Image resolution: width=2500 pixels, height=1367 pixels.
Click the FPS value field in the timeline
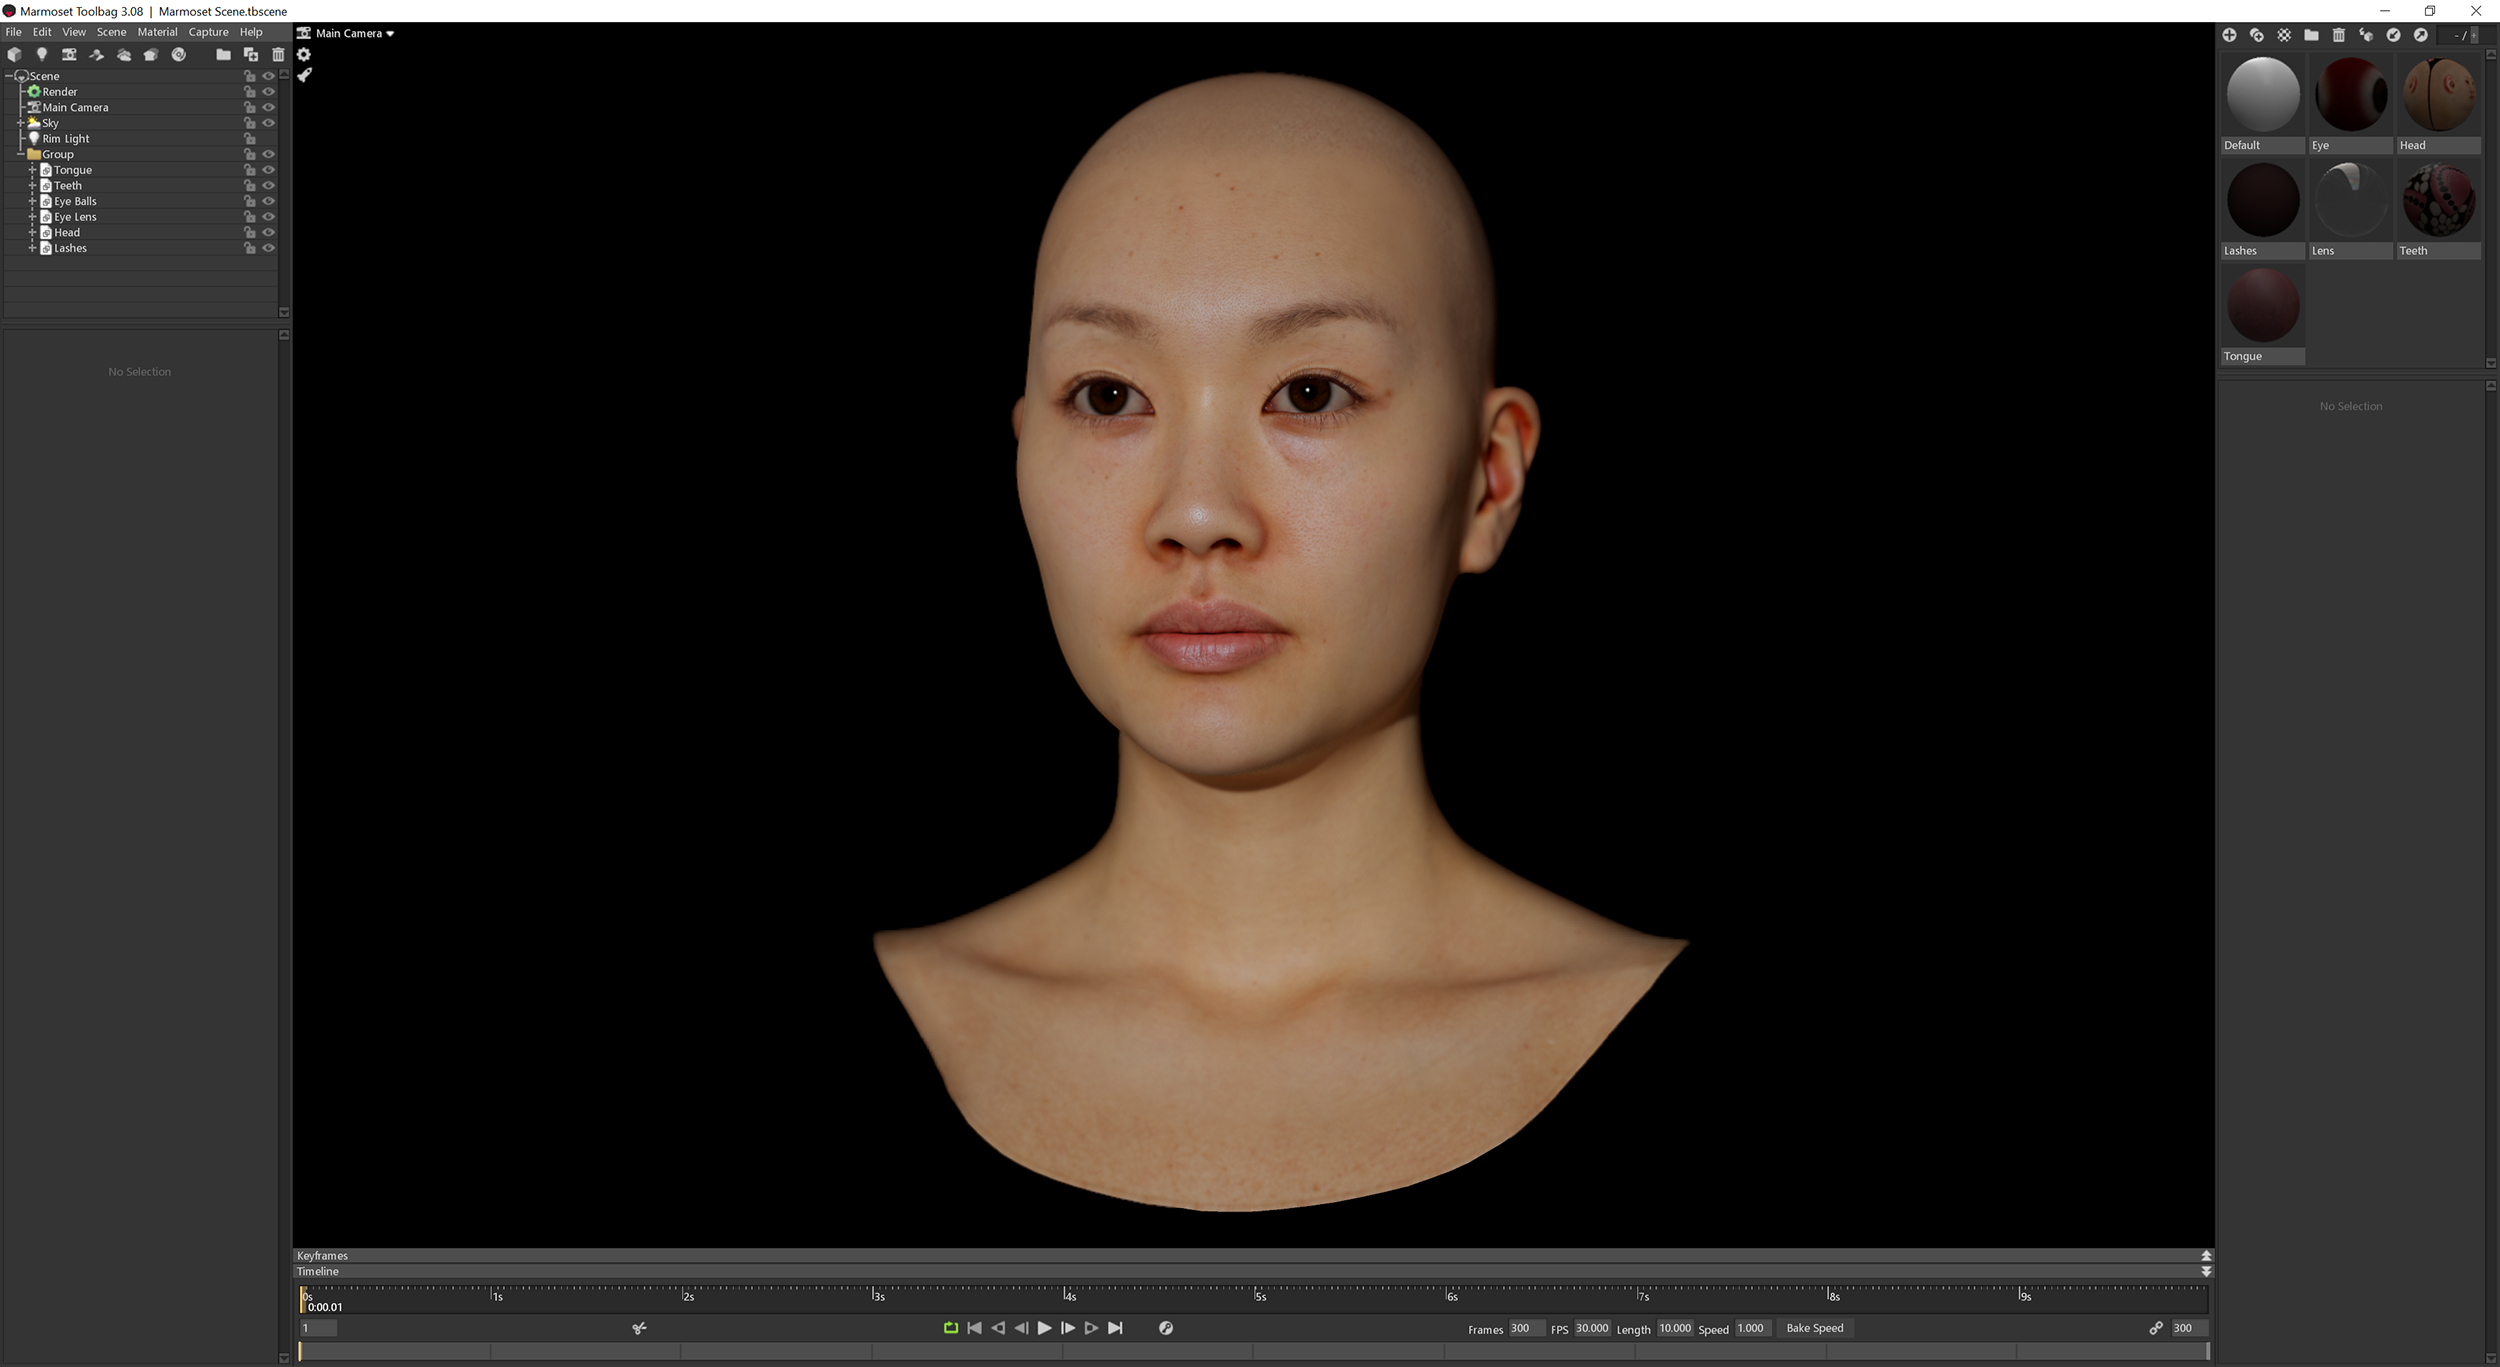click(1592, 1328)
